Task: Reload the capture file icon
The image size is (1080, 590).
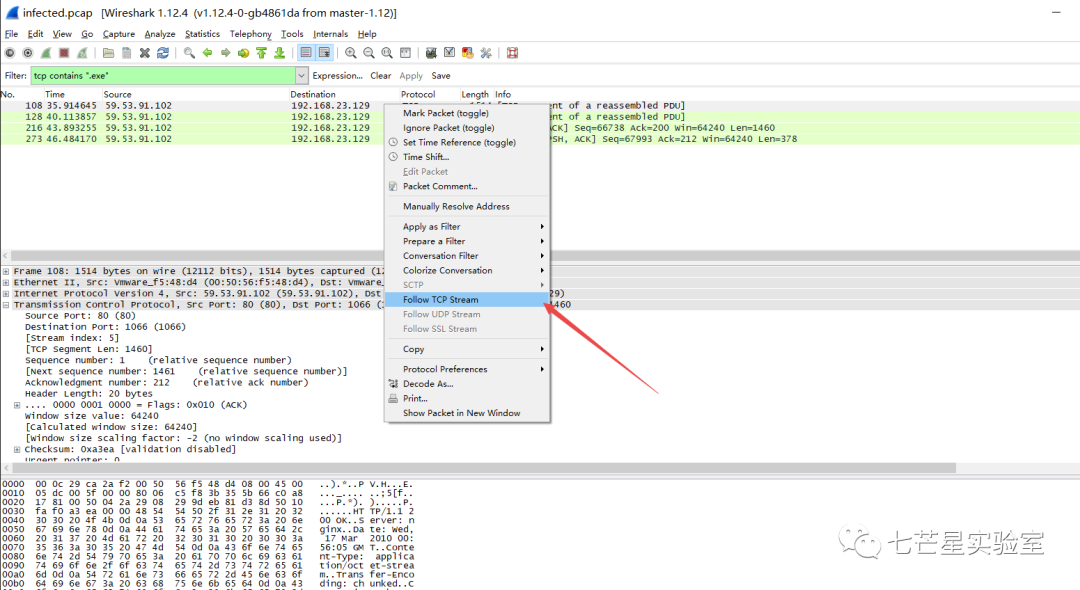Action: 163,53
